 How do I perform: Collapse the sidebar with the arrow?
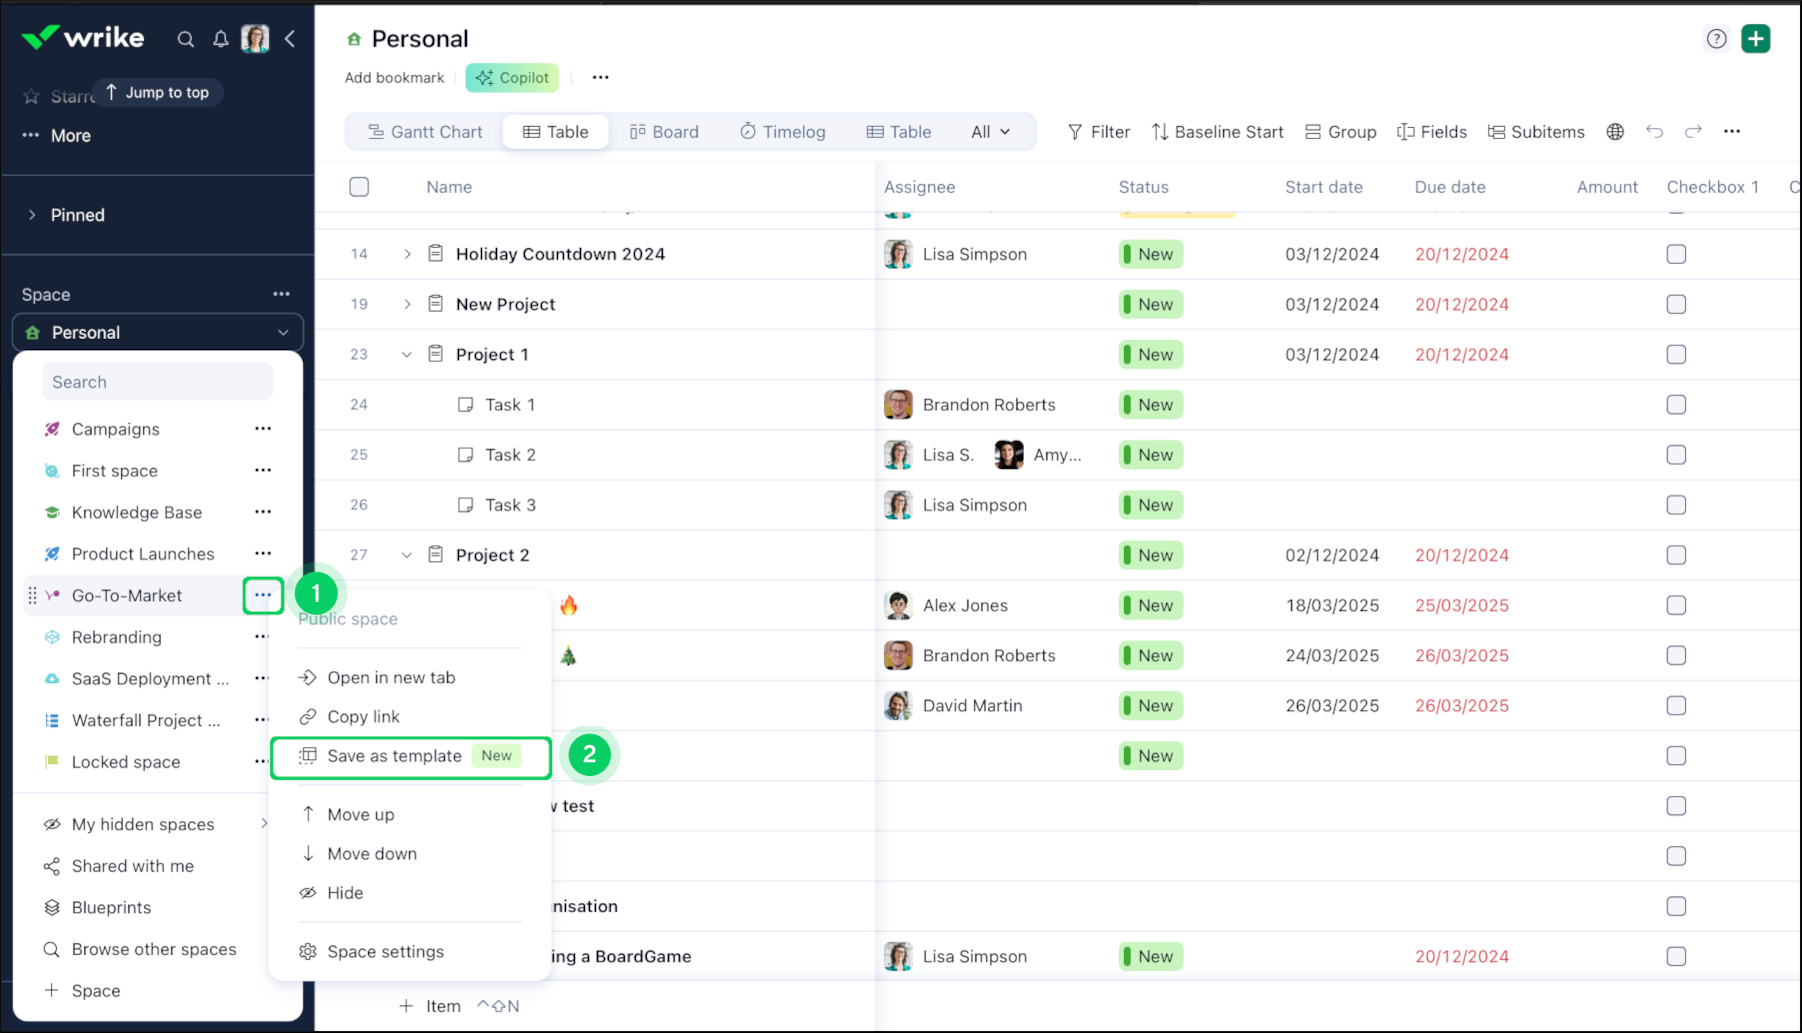coord(290,39)
